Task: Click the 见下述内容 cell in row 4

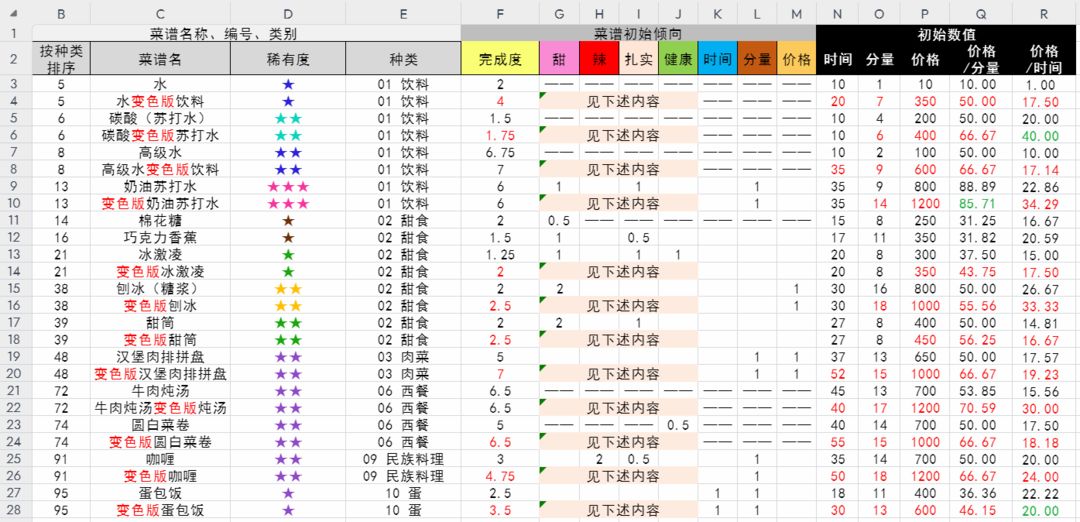Action: (x=619, y=102)
